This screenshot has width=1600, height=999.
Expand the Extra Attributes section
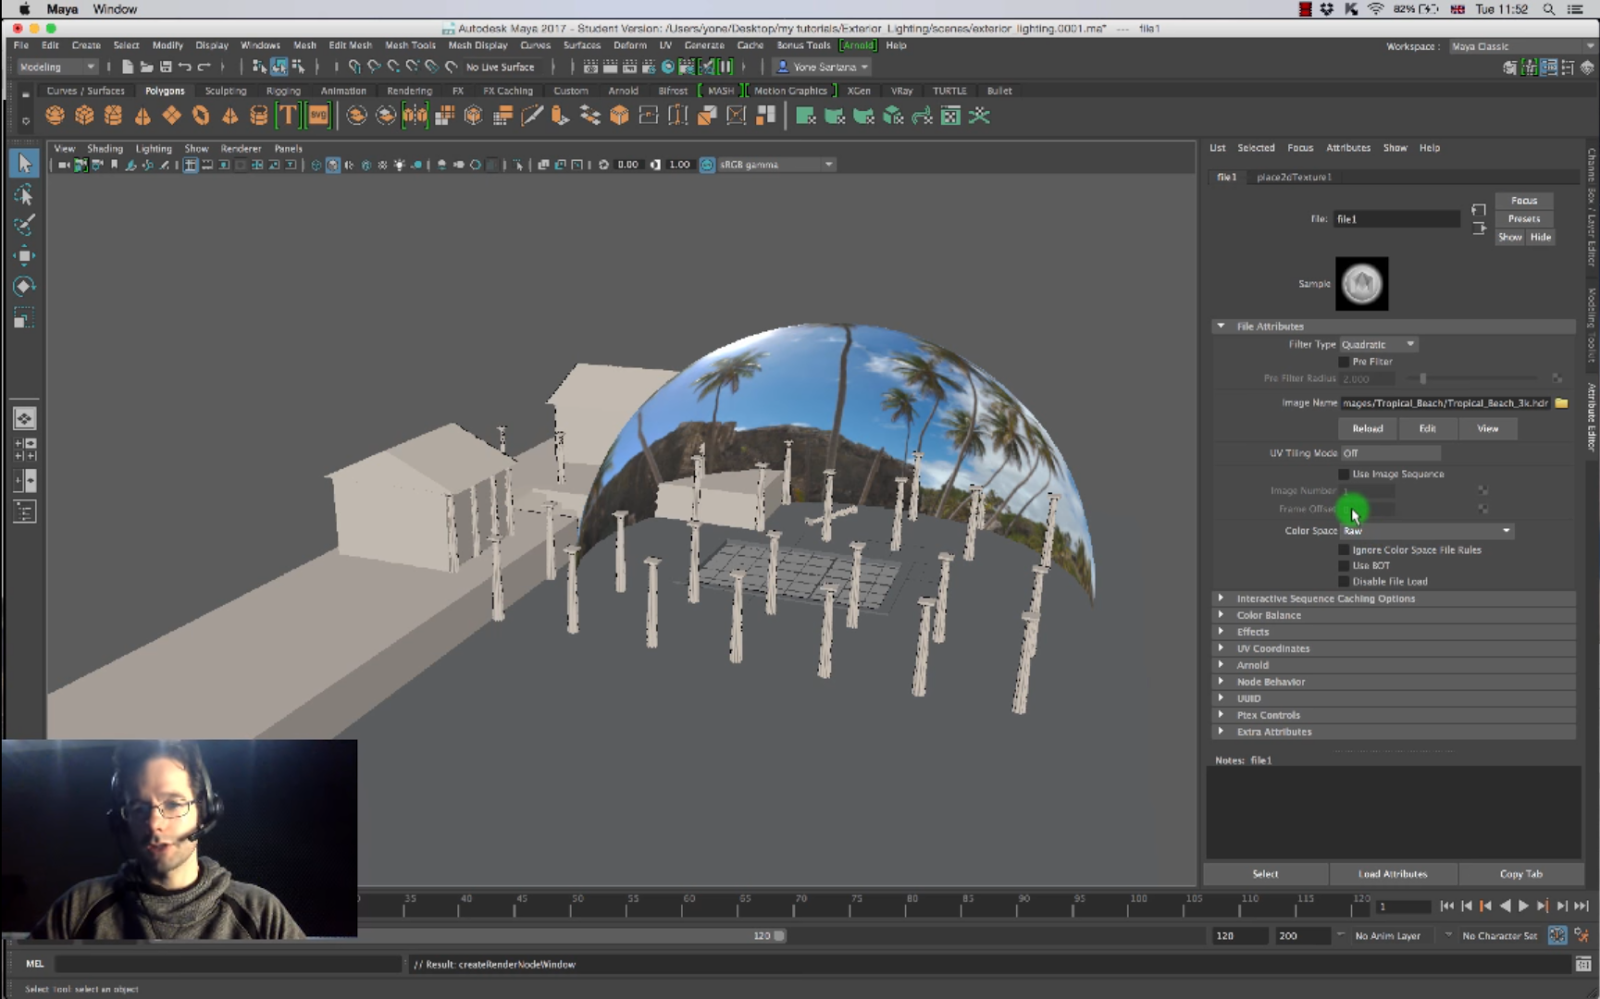click(1221, 732)
